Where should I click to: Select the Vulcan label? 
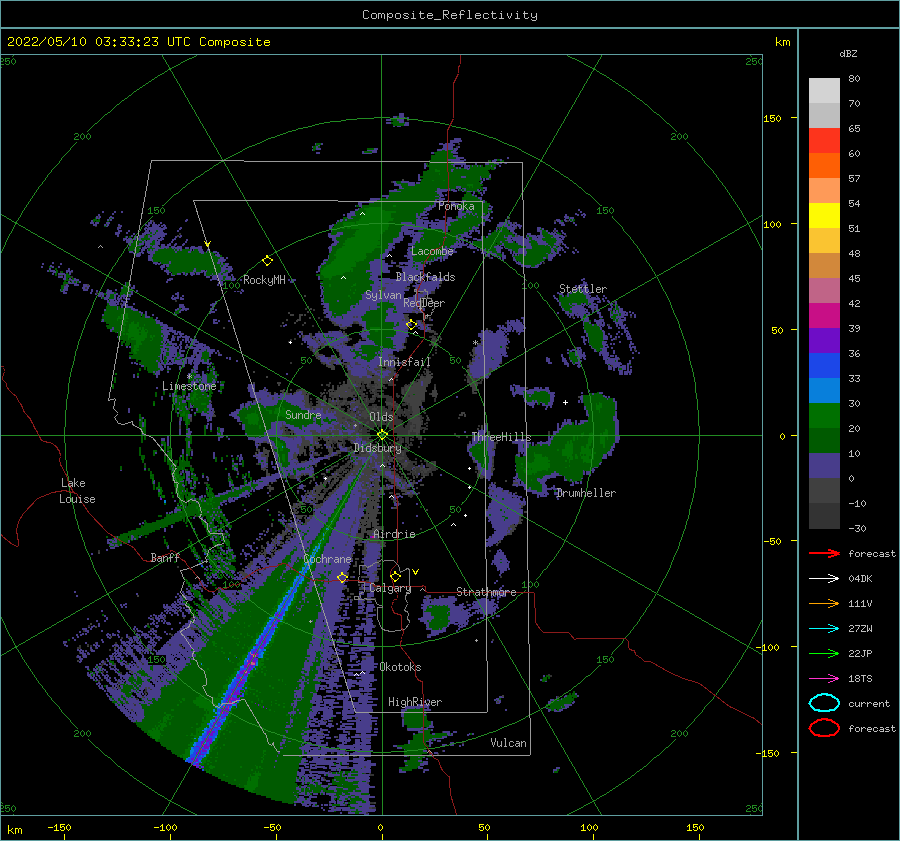[x=508, y=743]
